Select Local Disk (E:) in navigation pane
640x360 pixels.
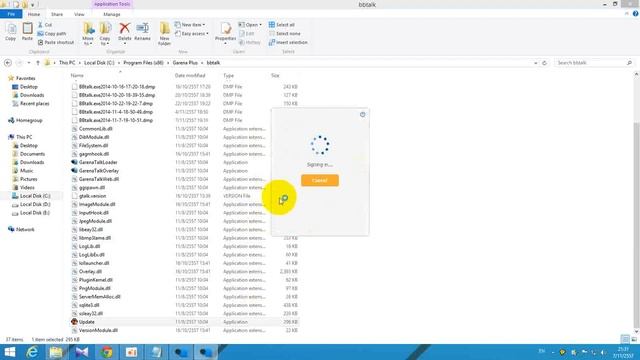35,213
